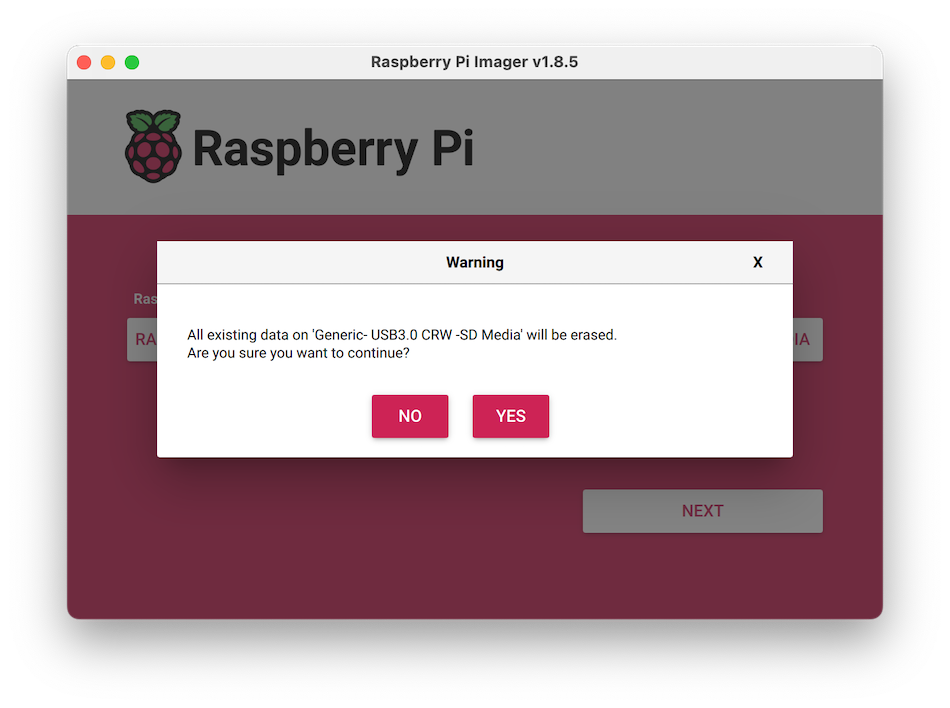
Task: Click the partially hidden device button at left
Action: (142, 340)
